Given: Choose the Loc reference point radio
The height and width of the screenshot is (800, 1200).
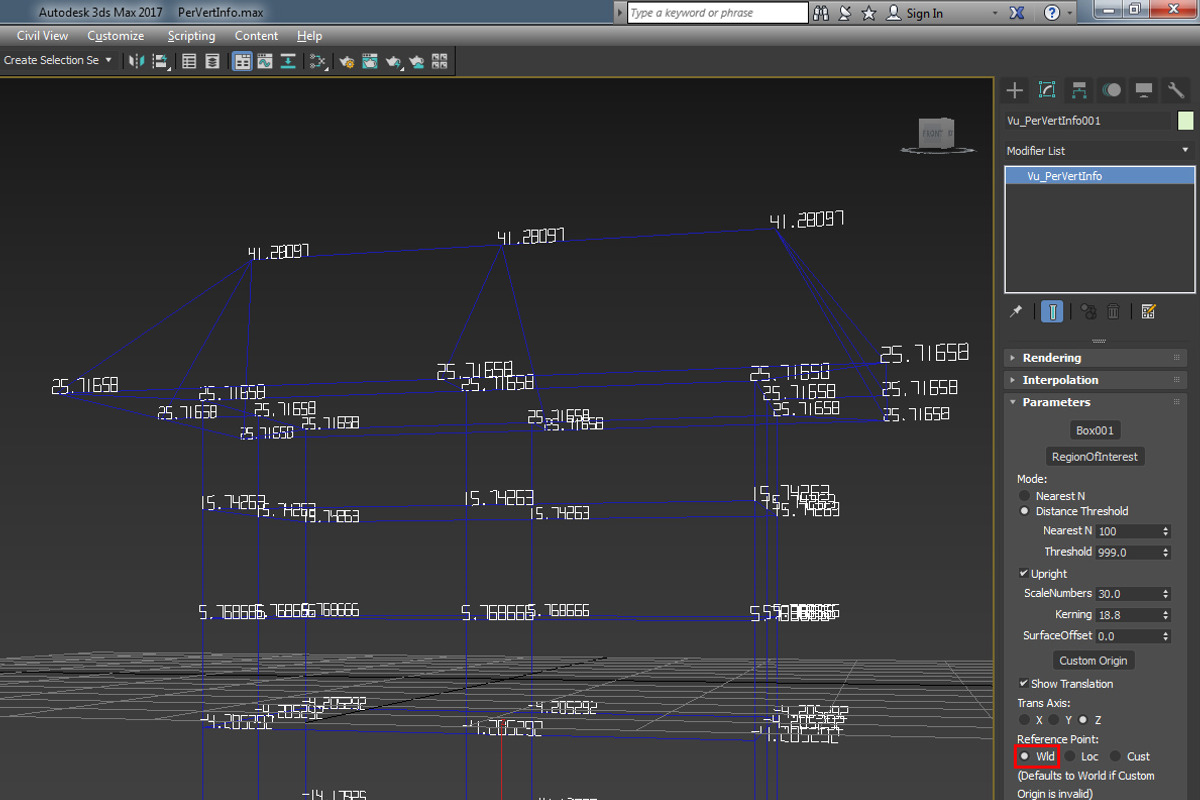Looking at the screenshot, I should click(1070, 757).
